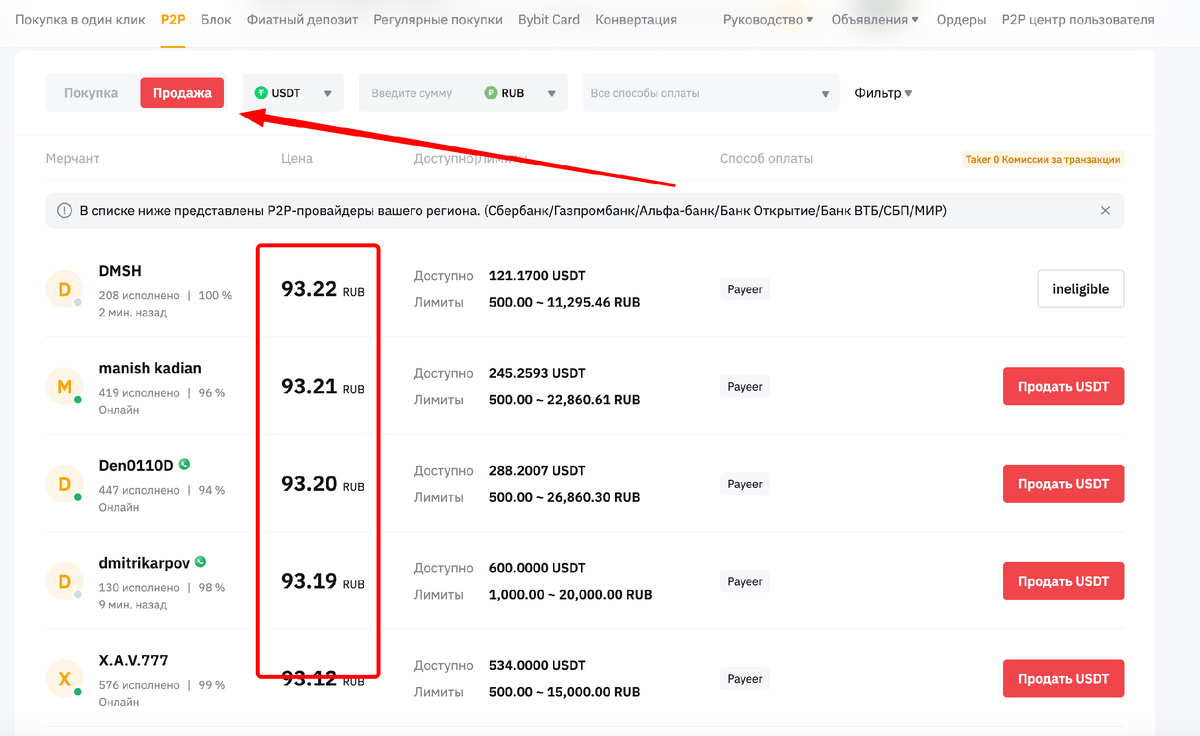Click the info icon in region notice
This screenshot has width=1200, height=736.
[64, 210]
